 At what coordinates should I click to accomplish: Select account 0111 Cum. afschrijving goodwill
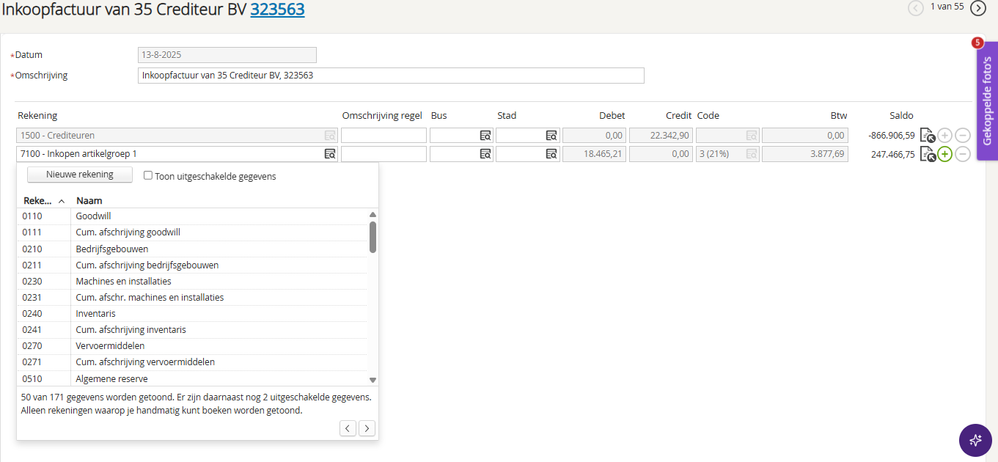click(192, 232)
